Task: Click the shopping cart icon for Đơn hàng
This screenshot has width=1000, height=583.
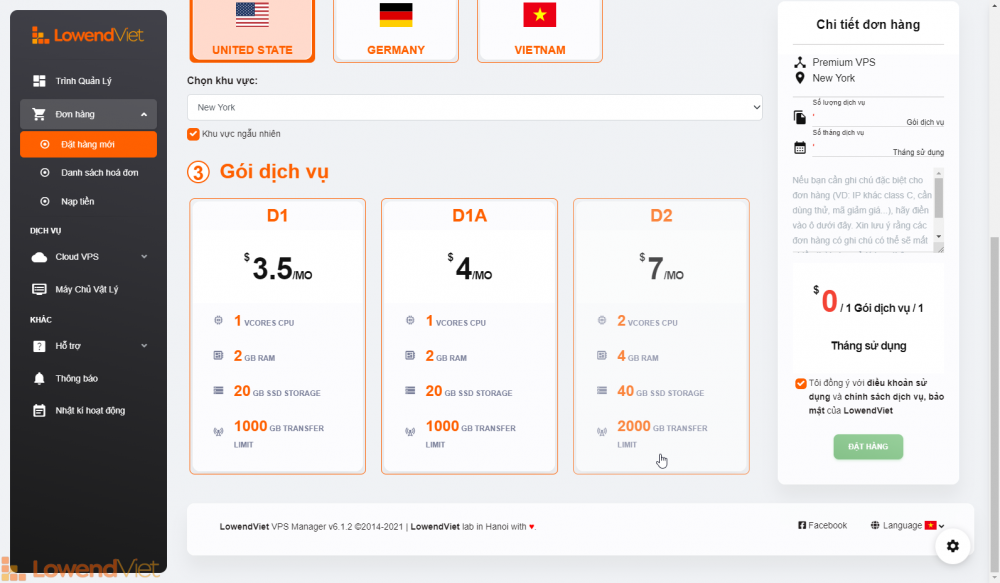Action: coord(39,114)
